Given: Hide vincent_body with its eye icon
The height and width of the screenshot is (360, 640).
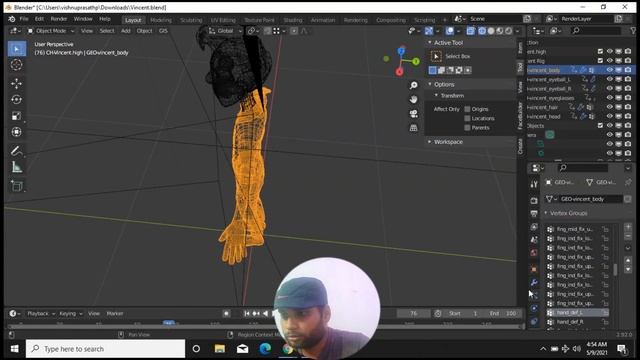Looking at the screenshot, I should 610,70.
